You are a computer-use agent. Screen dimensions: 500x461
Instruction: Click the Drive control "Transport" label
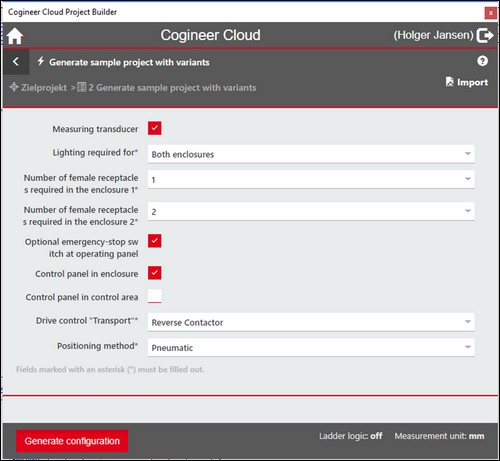[x=87, y=321]
